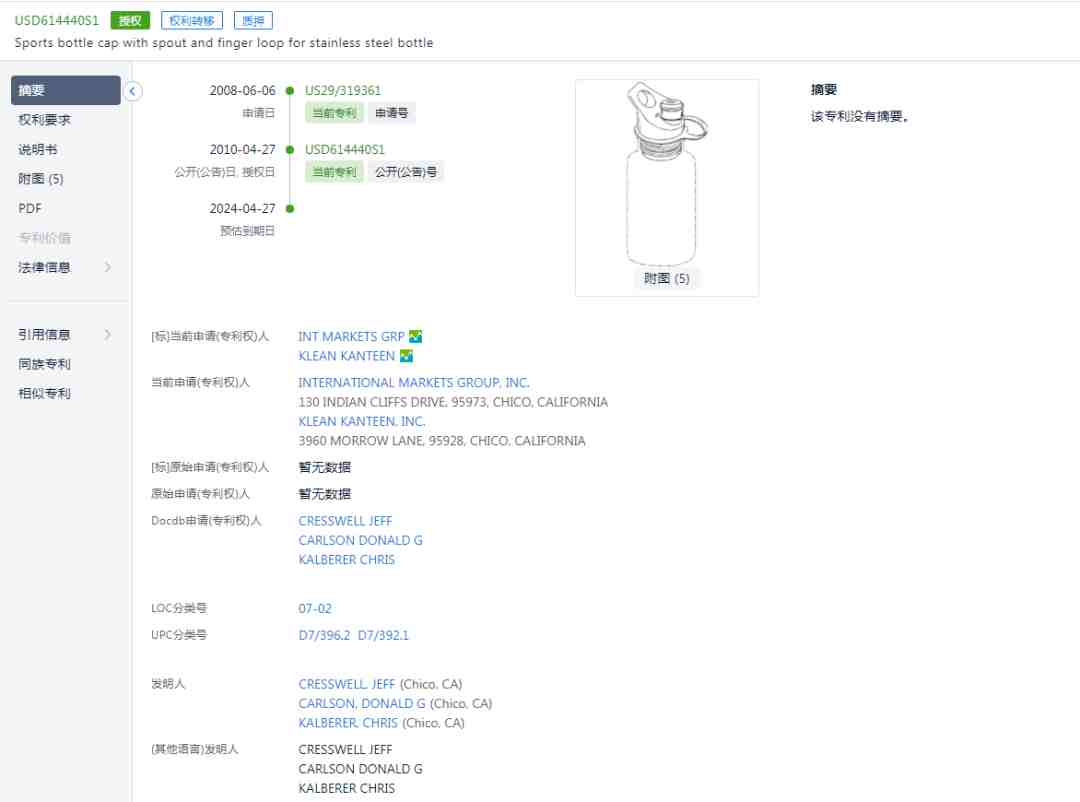The height and width of the screenshot is (802, 1080).
Task: Open the standardized KLEAN KANTEEN assignee link
Action: coord(346,356)
